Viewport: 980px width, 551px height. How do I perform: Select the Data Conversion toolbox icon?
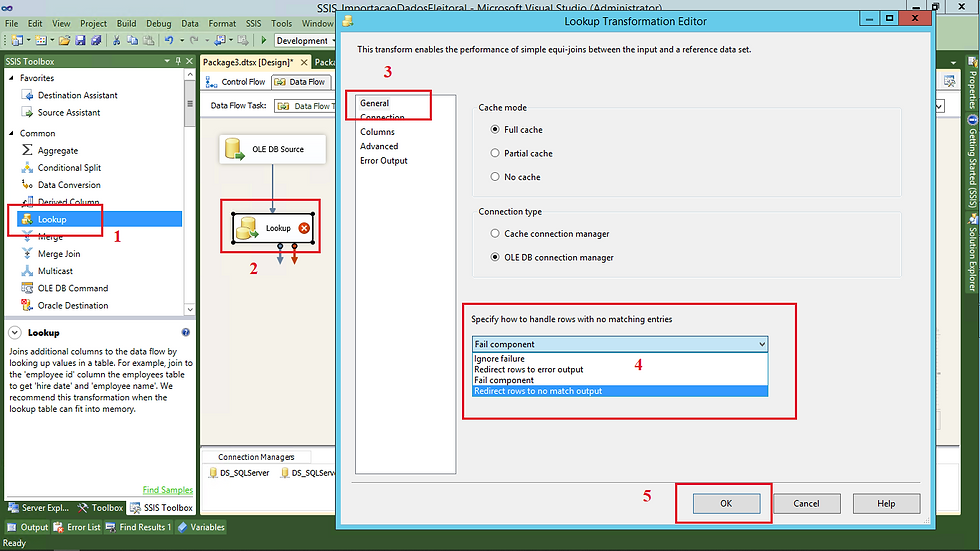pos(27,184)
